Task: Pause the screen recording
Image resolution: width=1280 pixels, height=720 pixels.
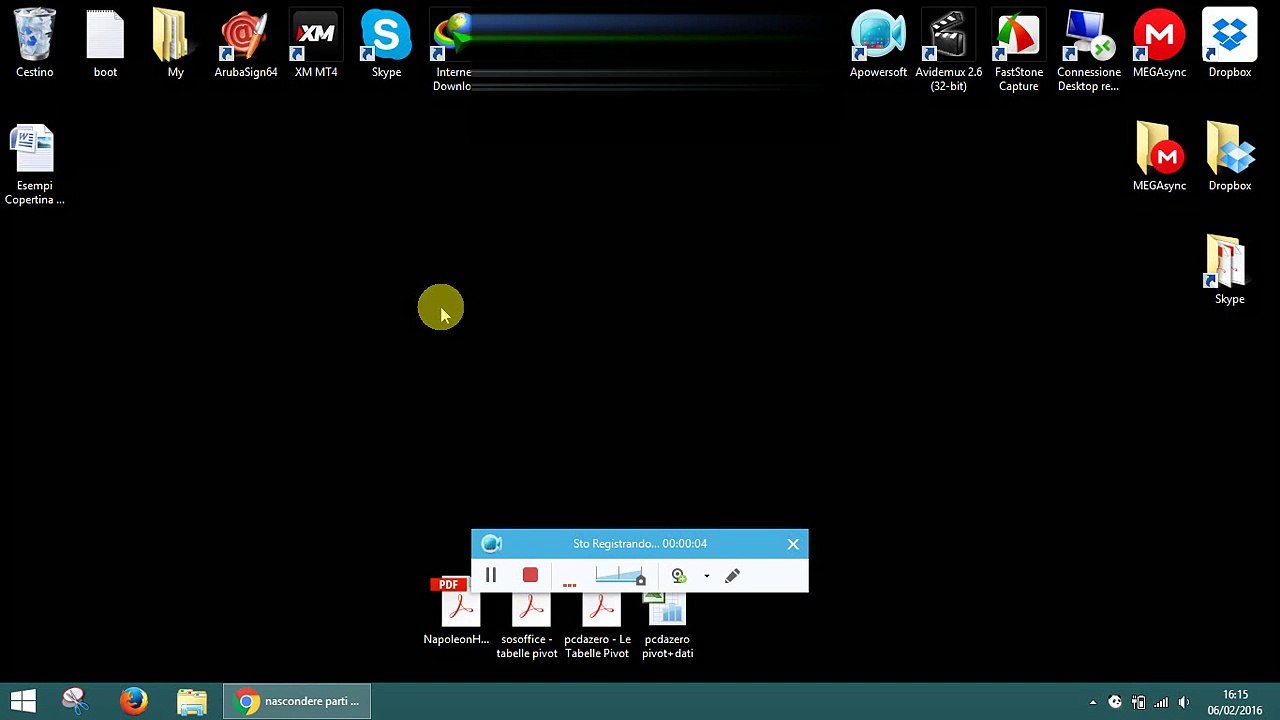Action: coord(491,575)
